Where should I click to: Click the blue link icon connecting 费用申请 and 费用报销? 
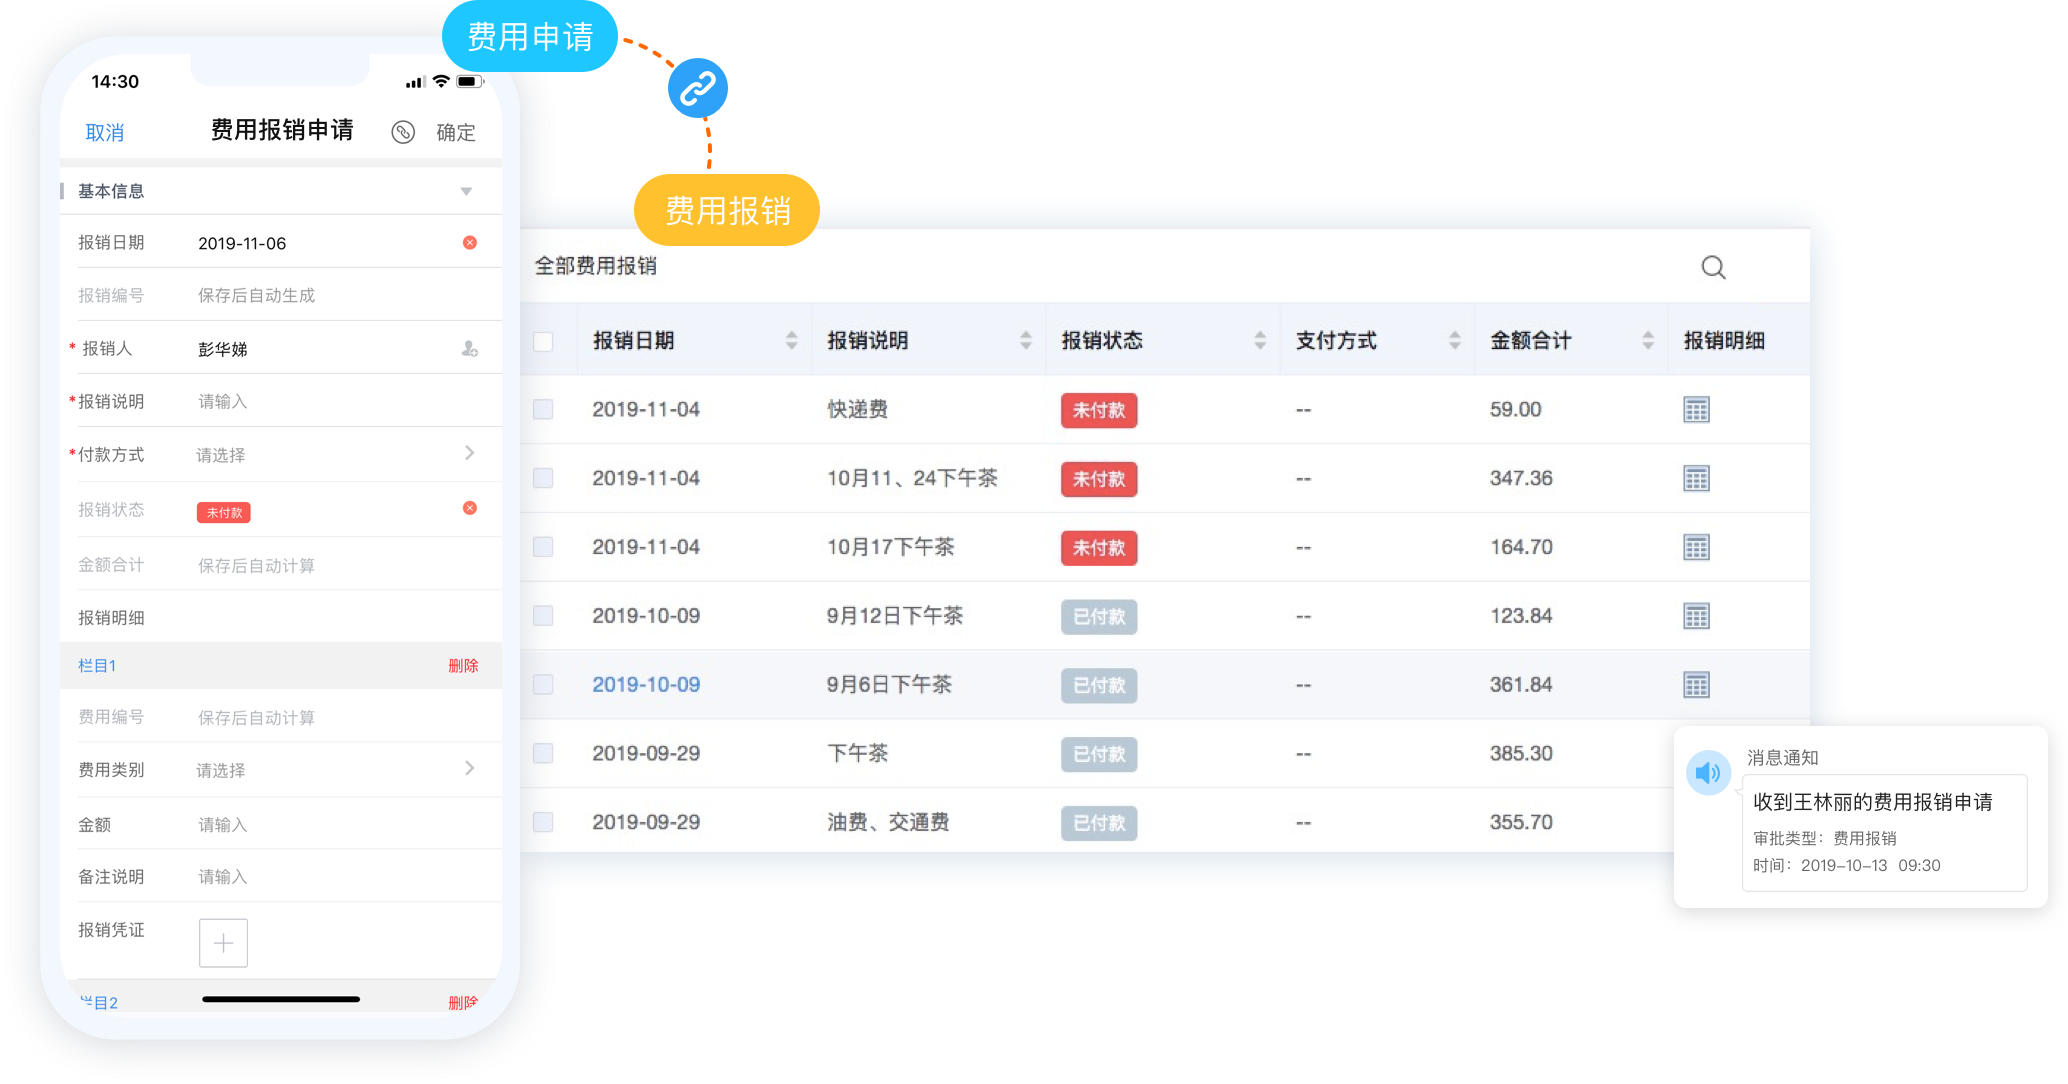point(696,88)
